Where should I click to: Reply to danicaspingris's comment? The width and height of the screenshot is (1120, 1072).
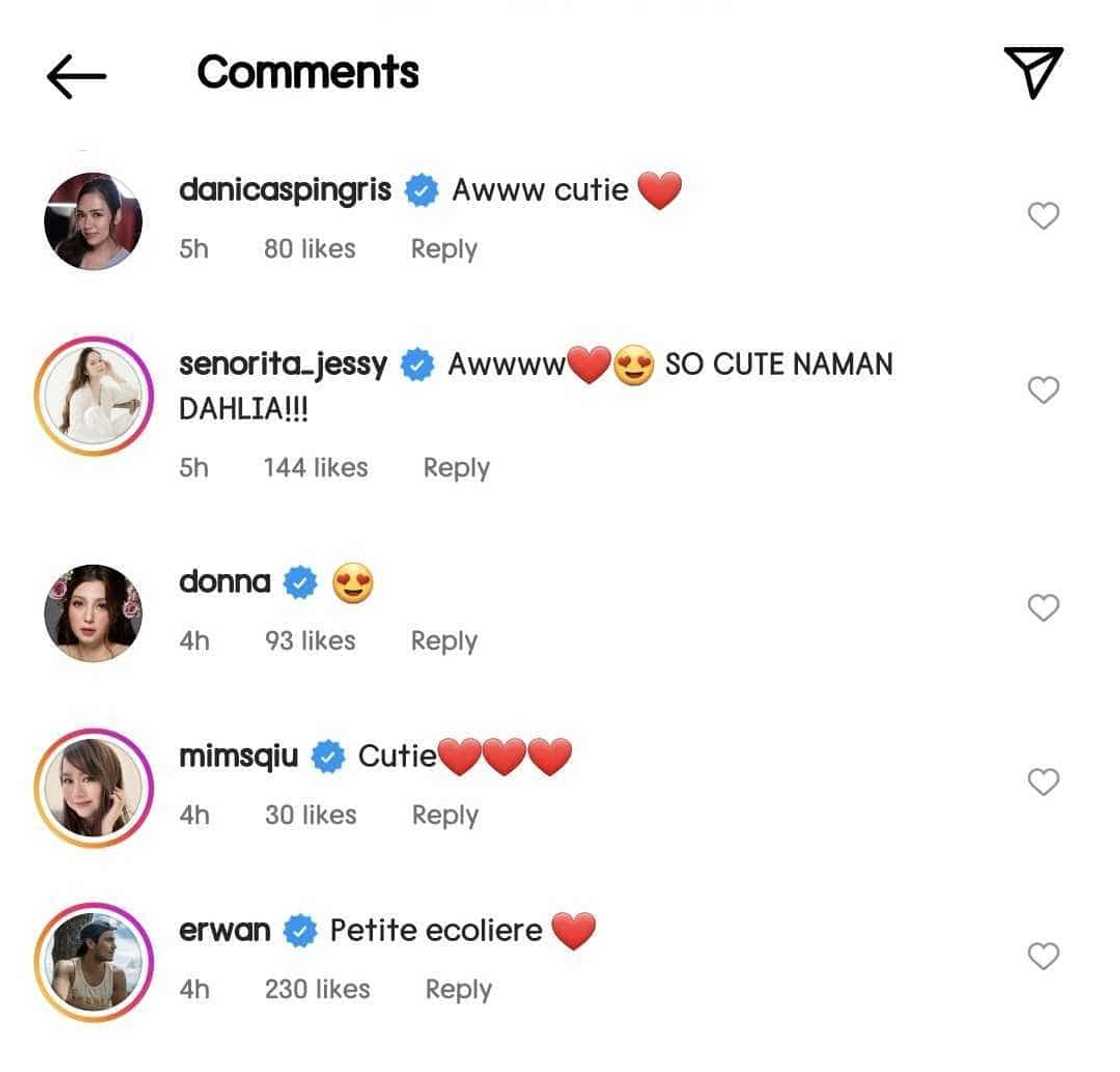click(x=444, y=249)
